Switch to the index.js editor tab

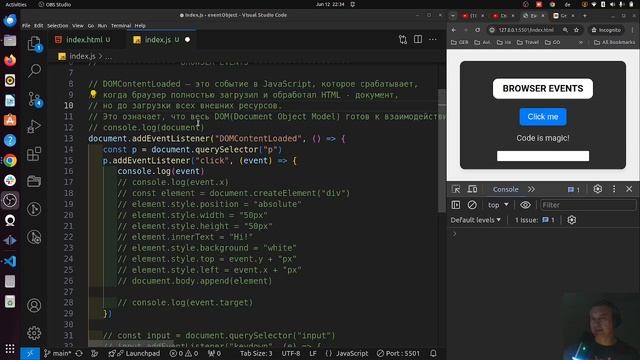[161, 40]
